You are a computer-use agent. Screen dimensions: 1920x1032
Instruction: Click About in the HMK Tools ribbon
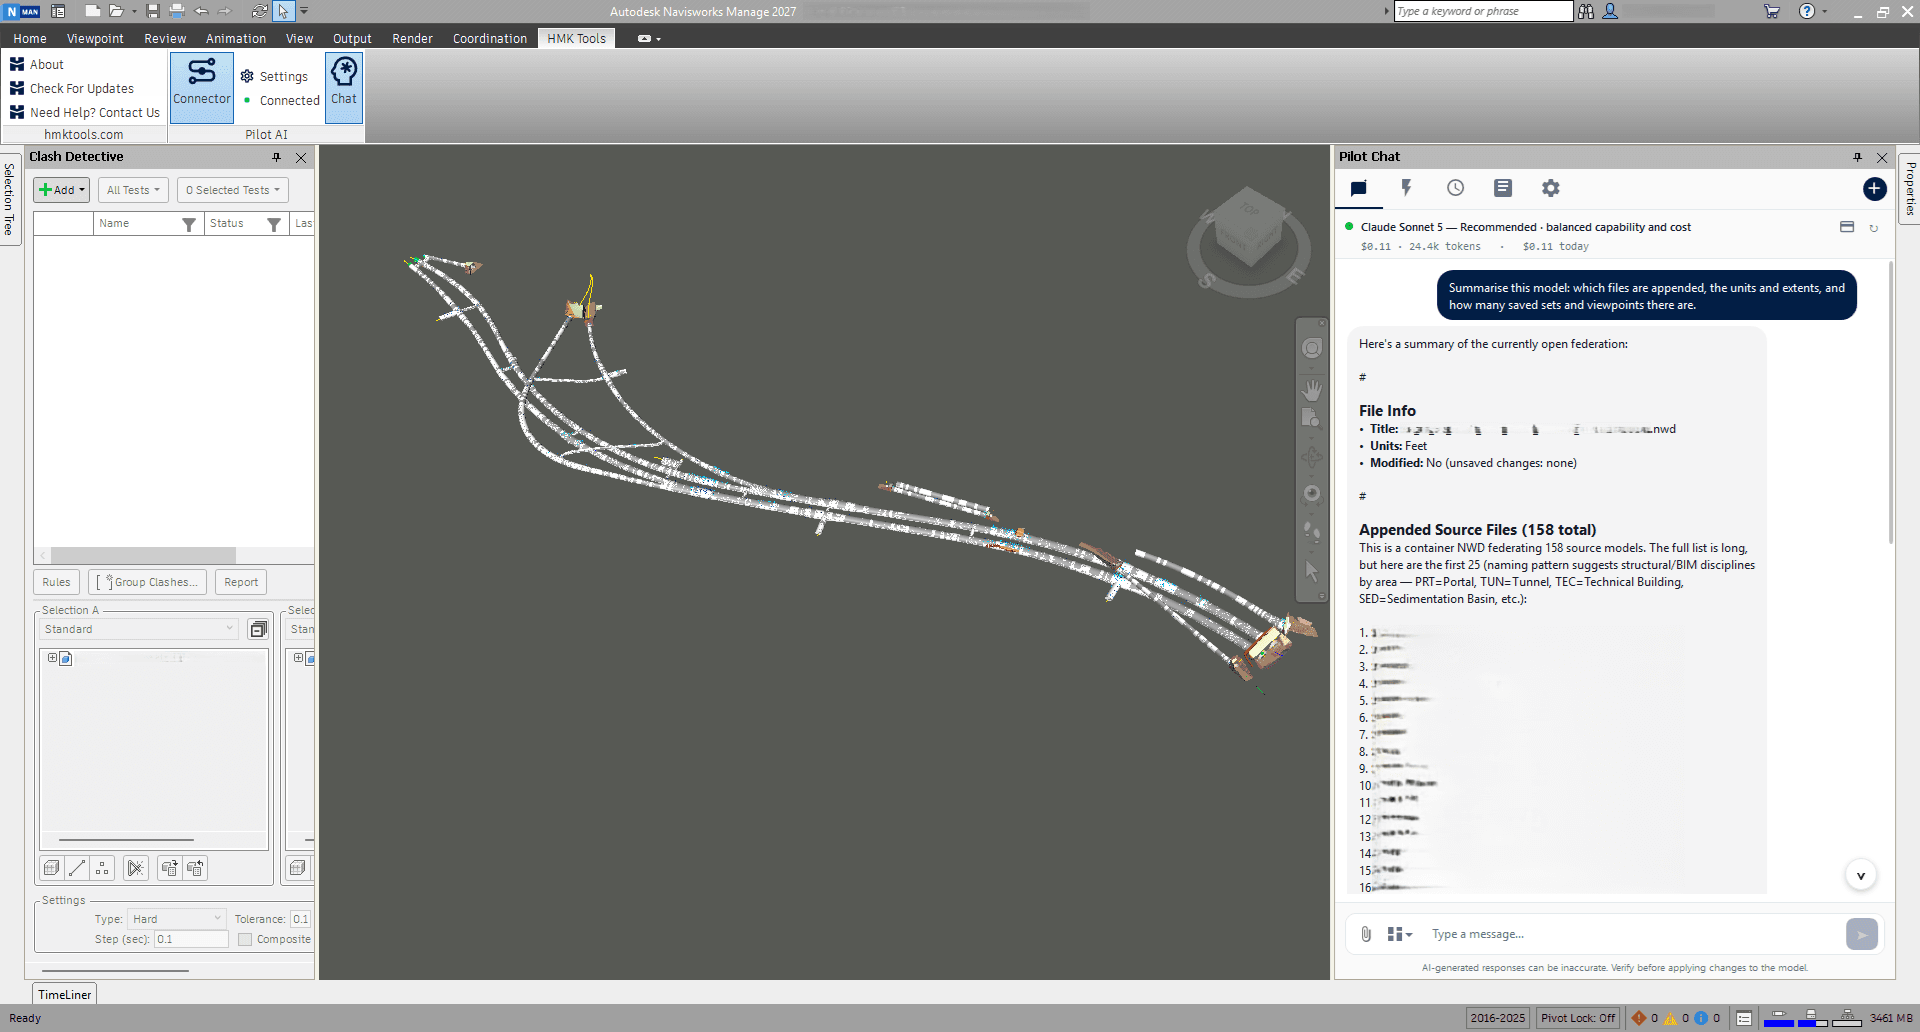37,64
